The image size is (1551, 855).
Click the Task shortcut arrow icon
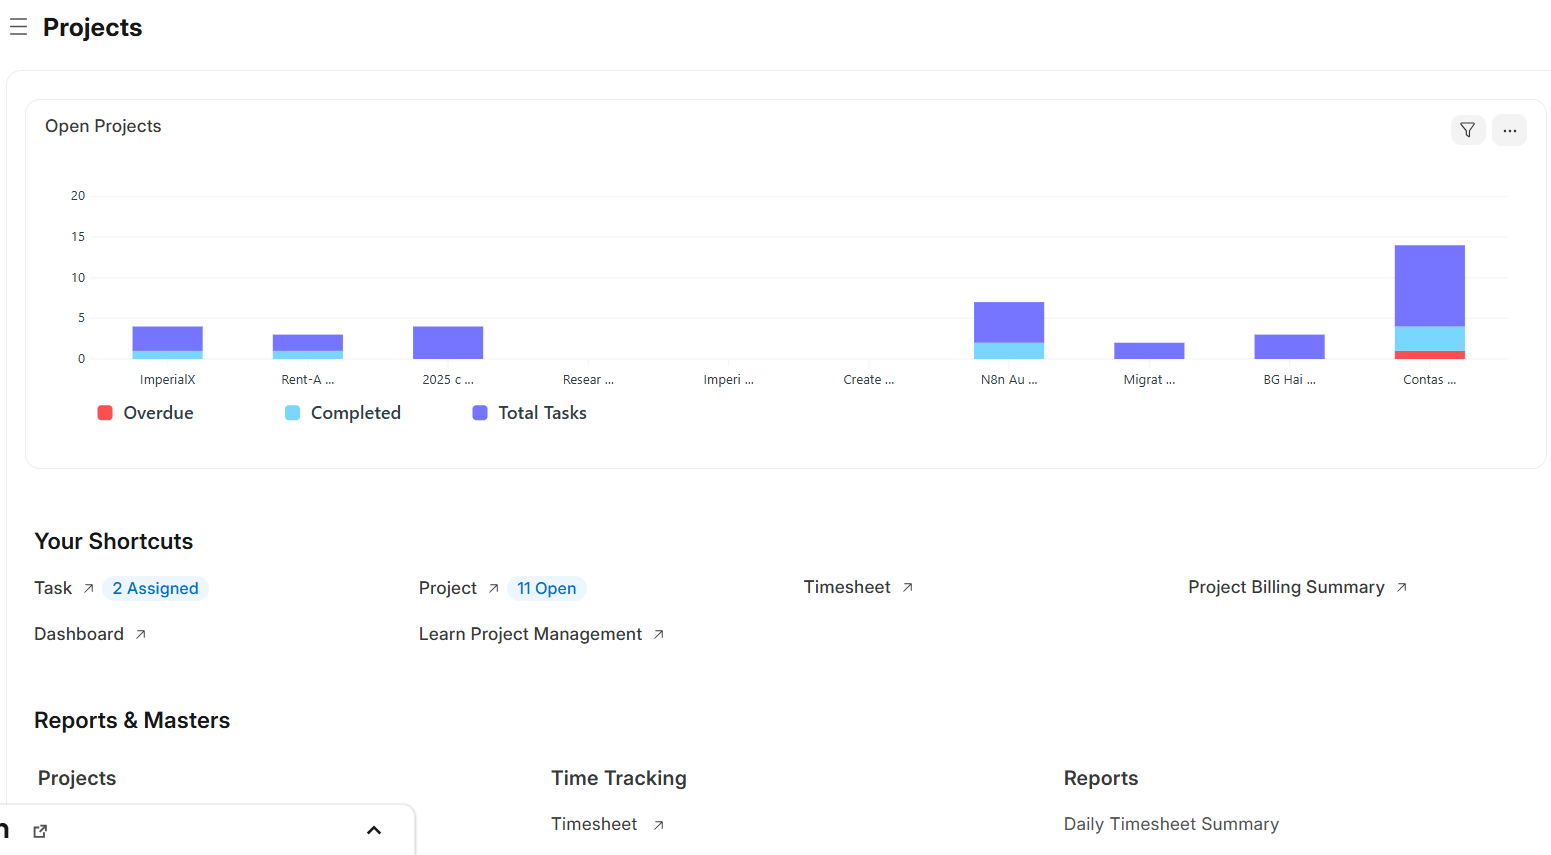[88, 588]
